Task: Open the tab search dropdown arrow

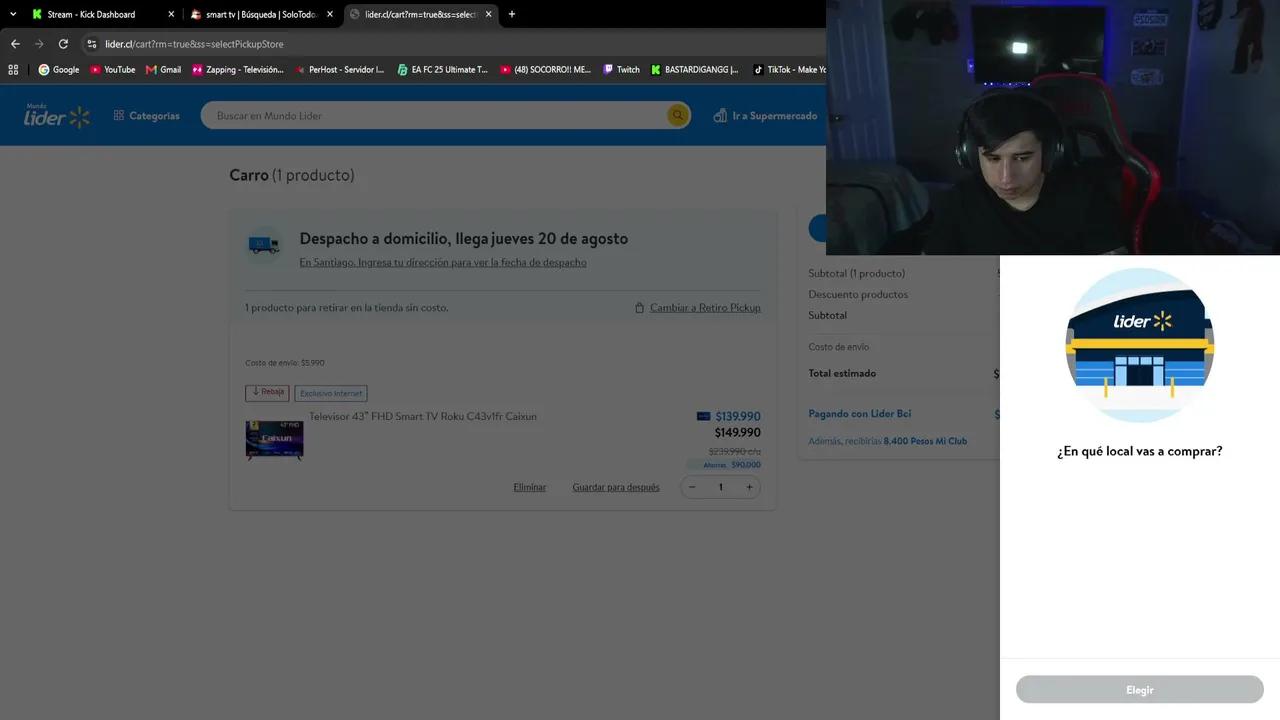Action: (13, 14)
